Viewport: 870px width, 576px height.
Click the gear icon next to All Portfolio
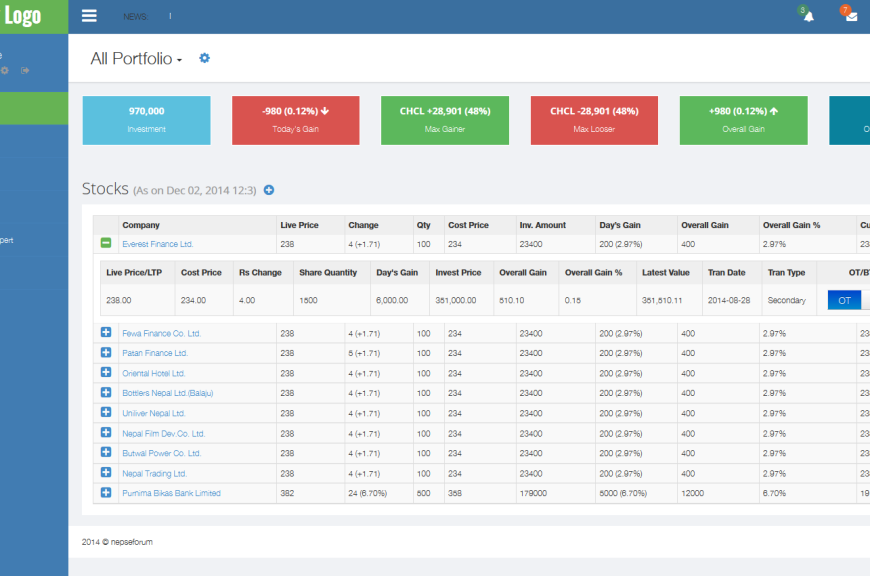coord(205,58)
